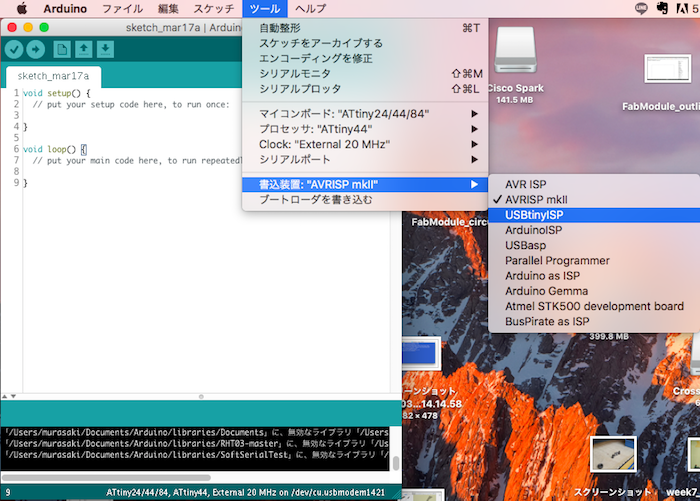Open the Apple menu
Screen dimensions: 700x501
(21, 8)
